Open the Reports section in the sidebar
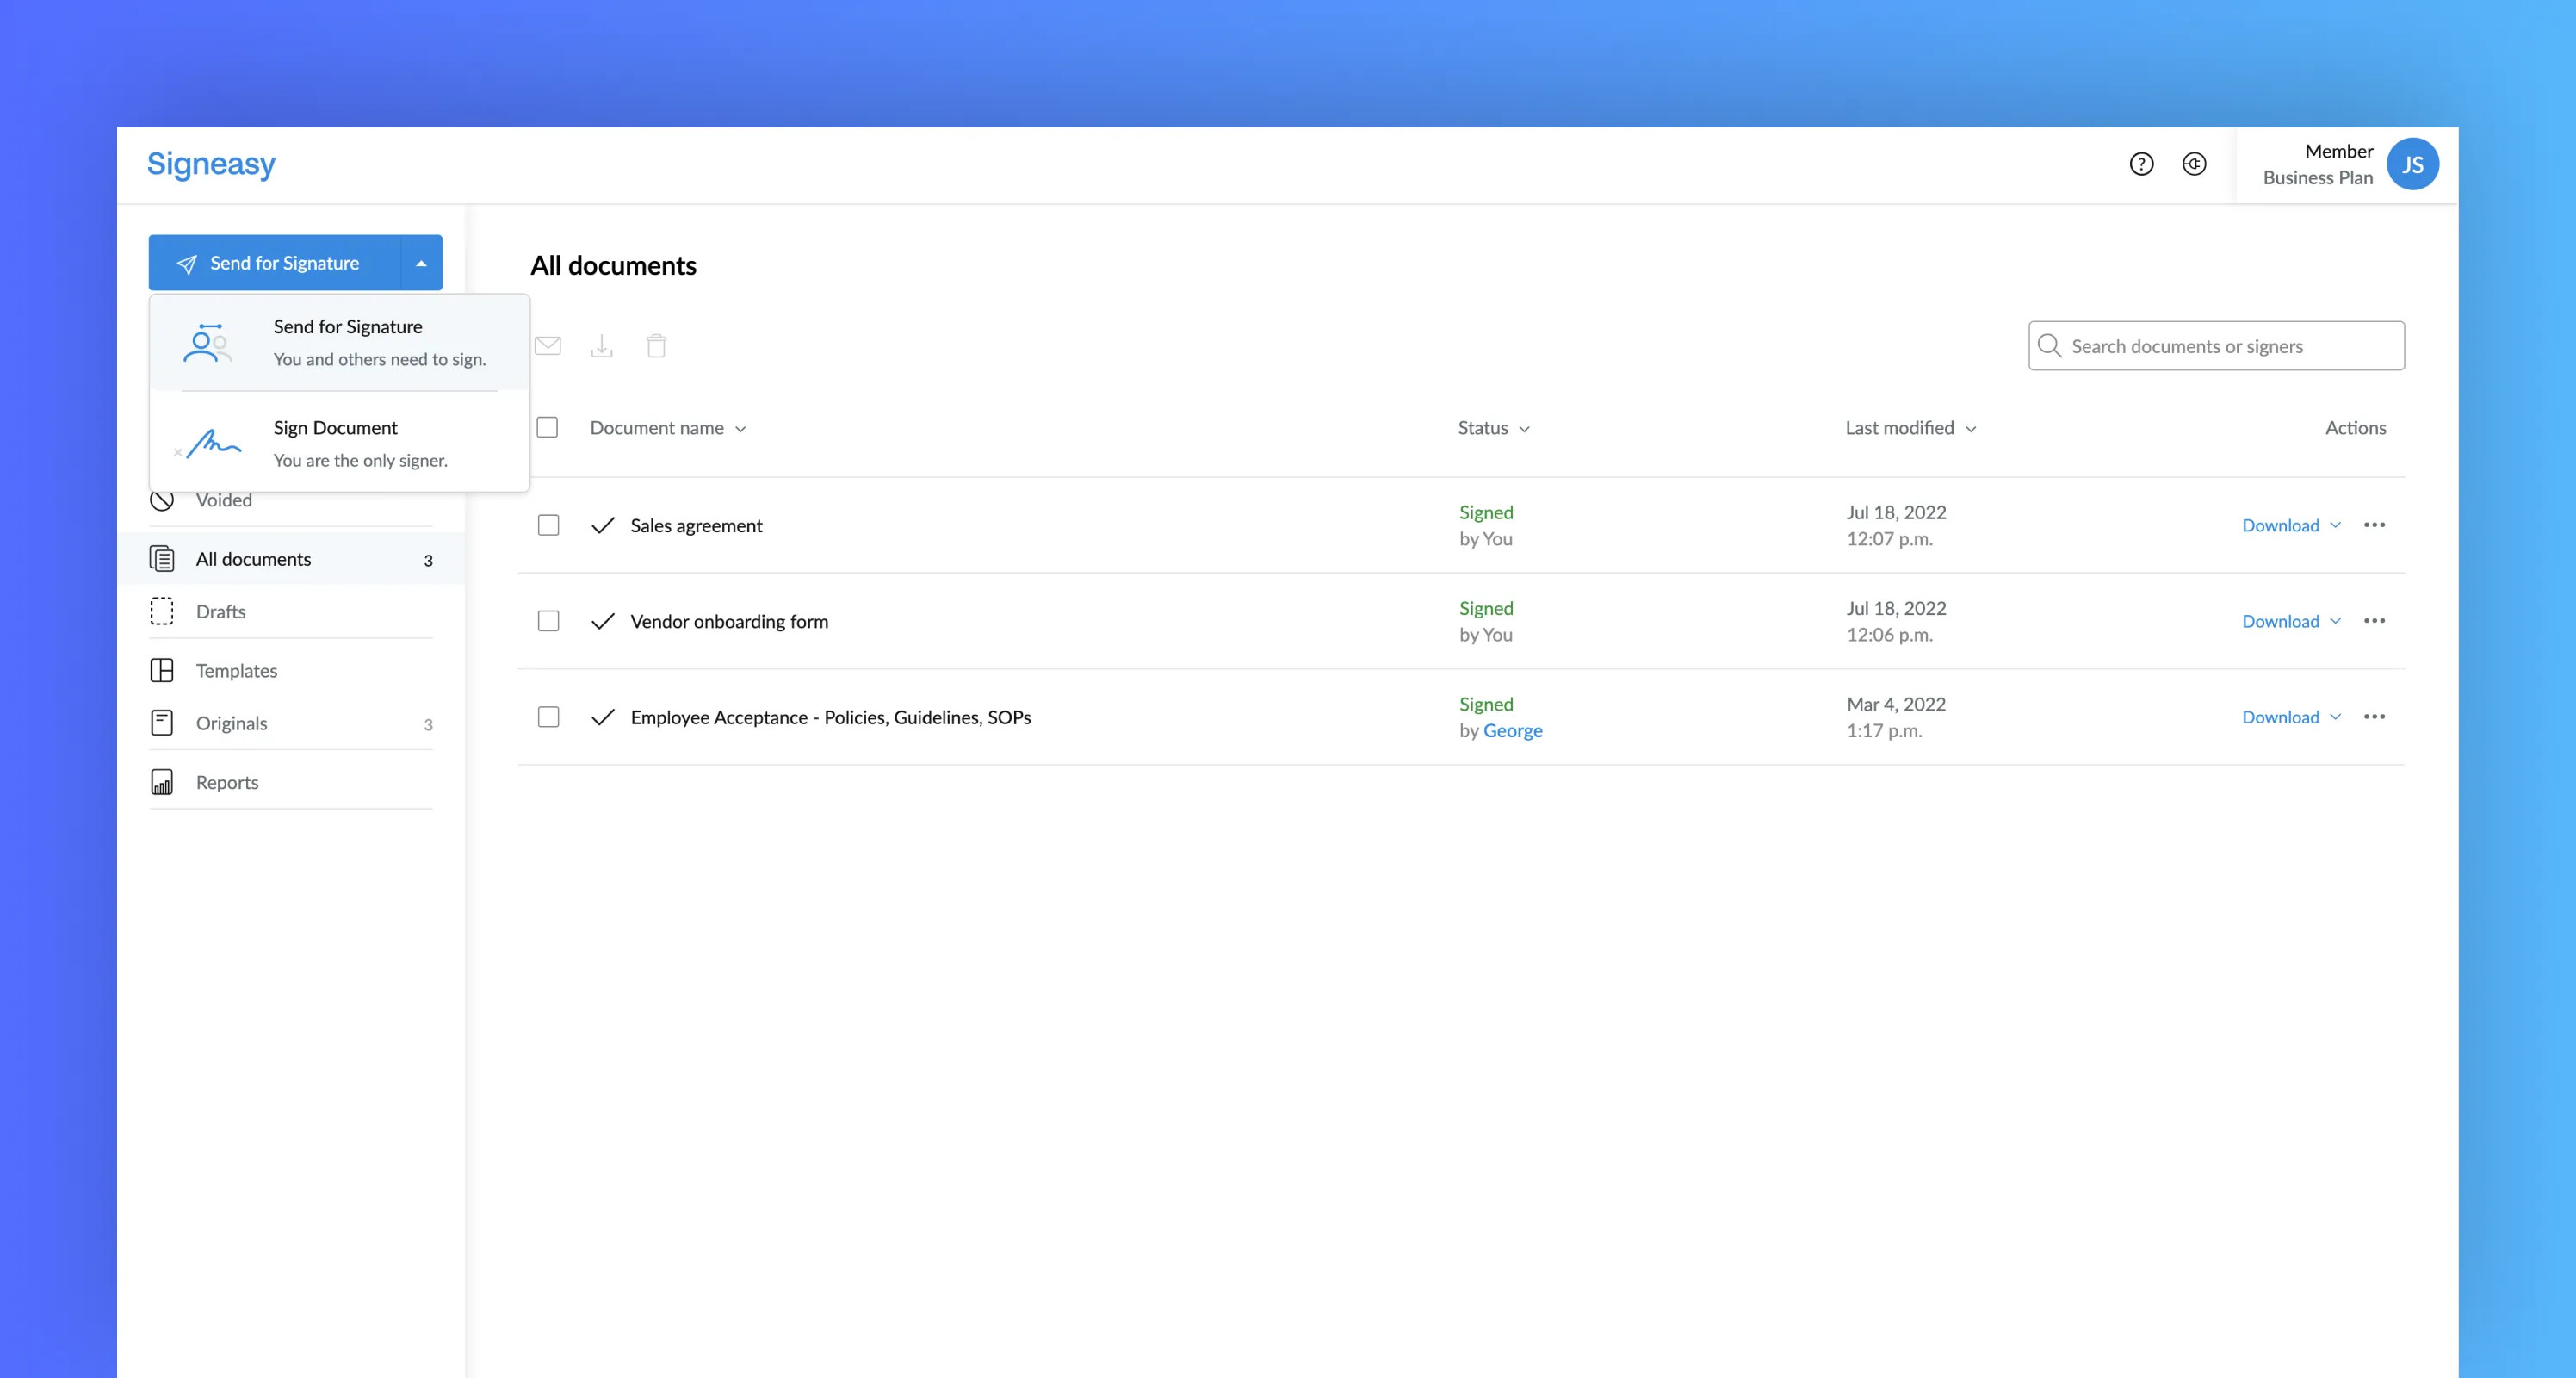This screenshot has height=1378, width=2576. tap(227, 782)
